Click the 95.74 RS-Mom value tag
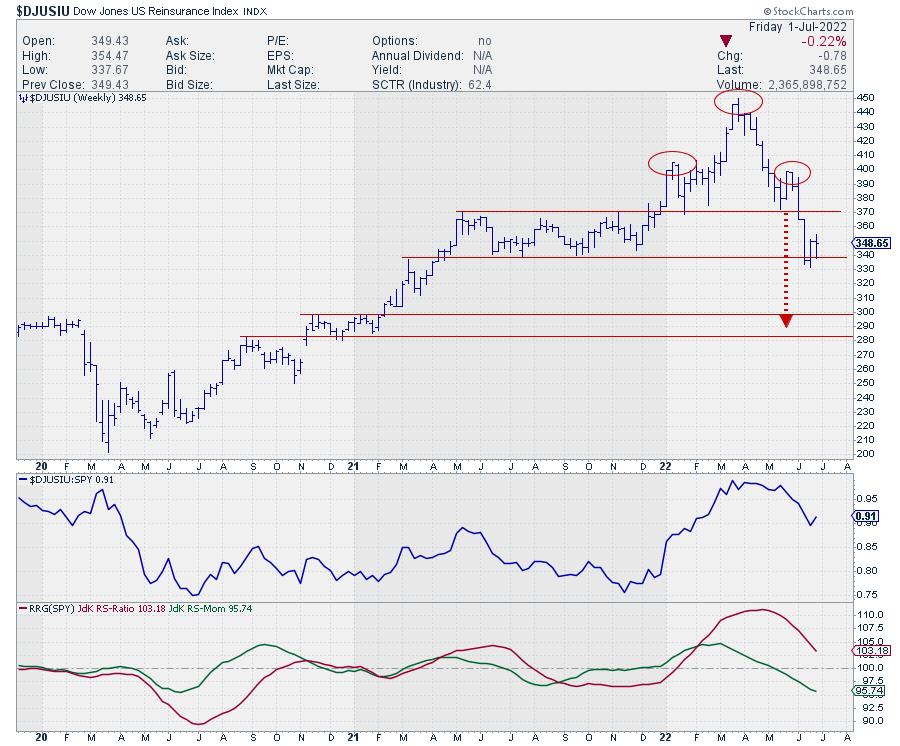The height and width of the screenshot is (746, 900). point(868,691)
